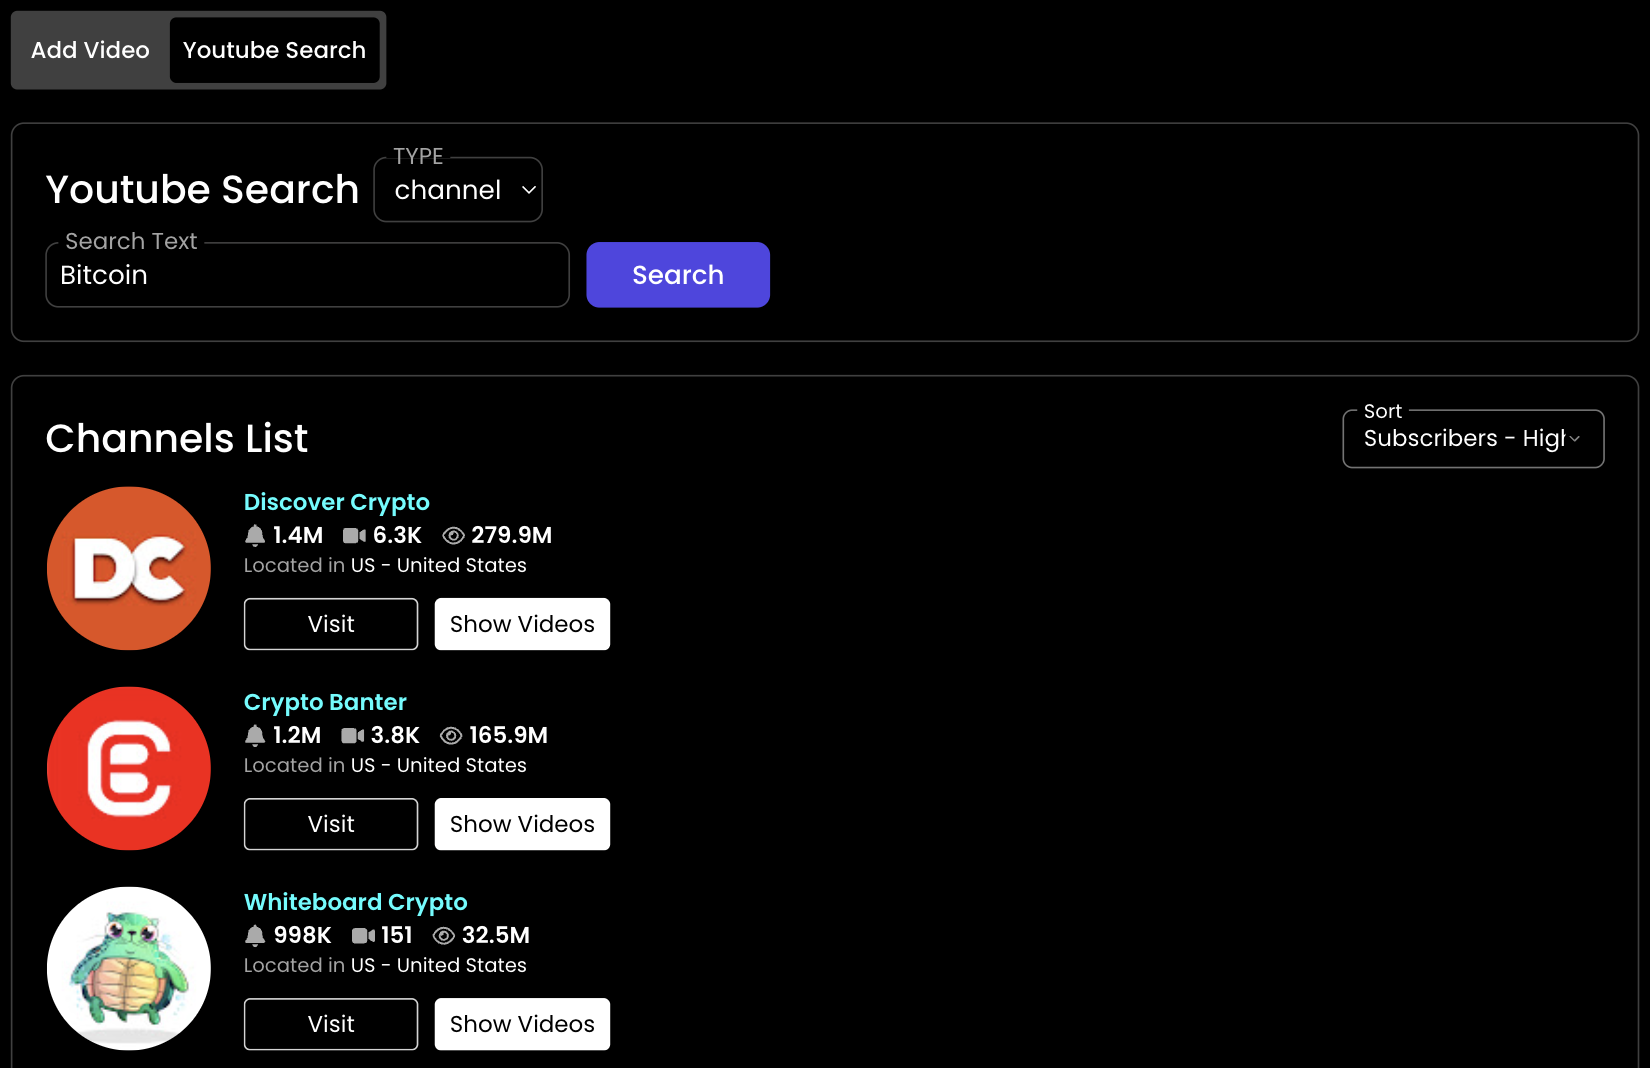Click the Whiteboard Crypto video camera icon

[x=363, y=936]
